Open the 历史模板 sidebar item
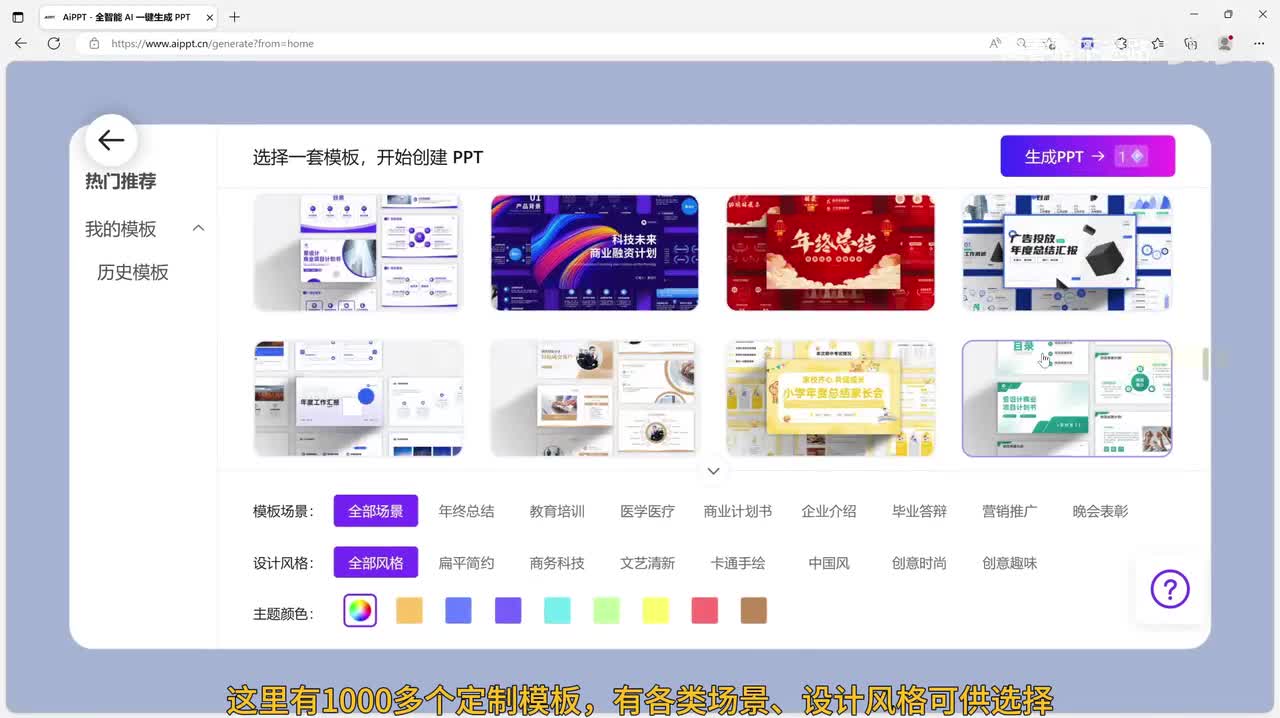The width and height of the screenshot is (1280, 718). coord(133,272)
